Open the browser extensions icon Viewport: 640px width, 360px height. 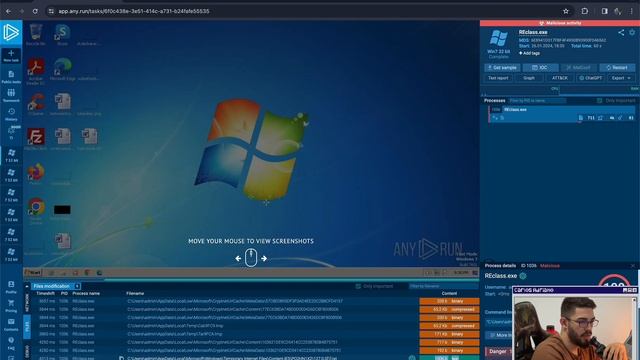tap(584, 11)
